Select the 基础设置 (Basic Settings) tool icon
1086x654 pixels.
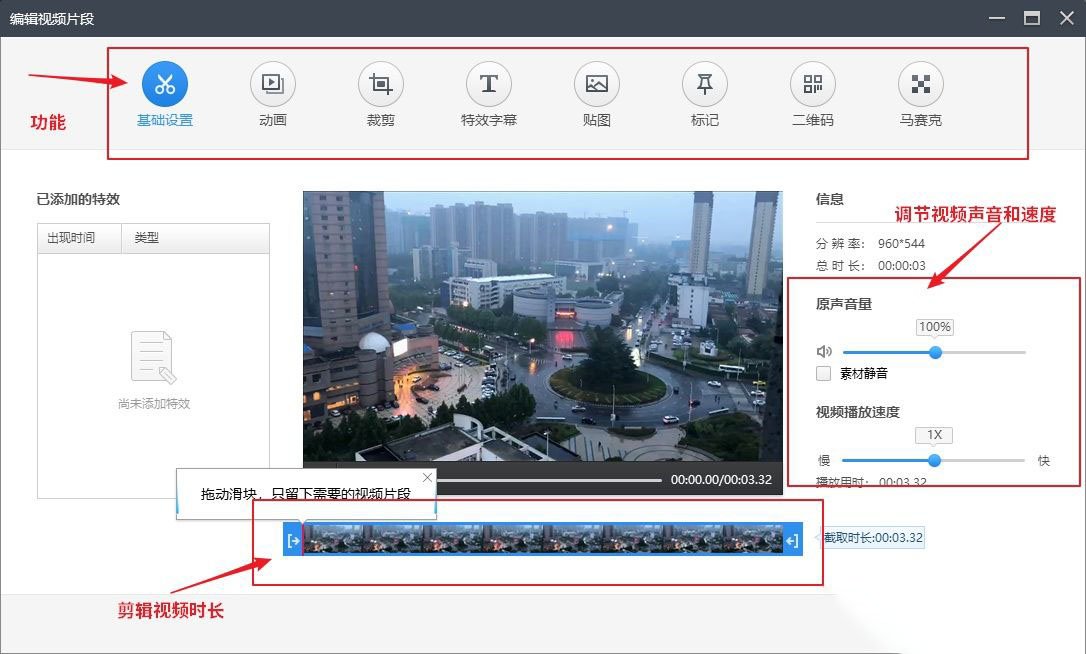point(164,85)
